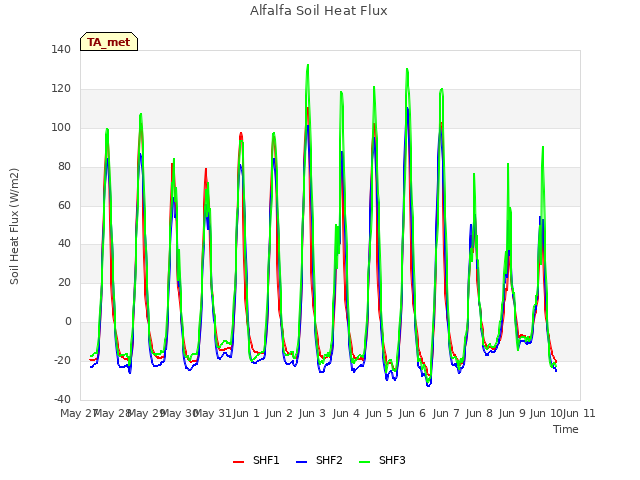Toggle SHF2 series in legend
This screenshot has width=640, height=480.
point(319,461)
